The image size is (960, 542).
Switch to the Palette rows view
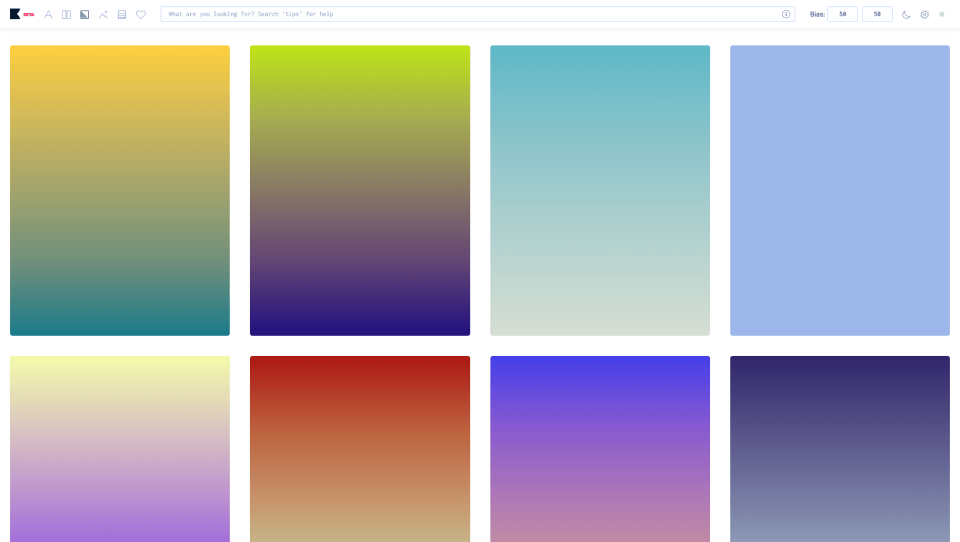click(122, 14)
